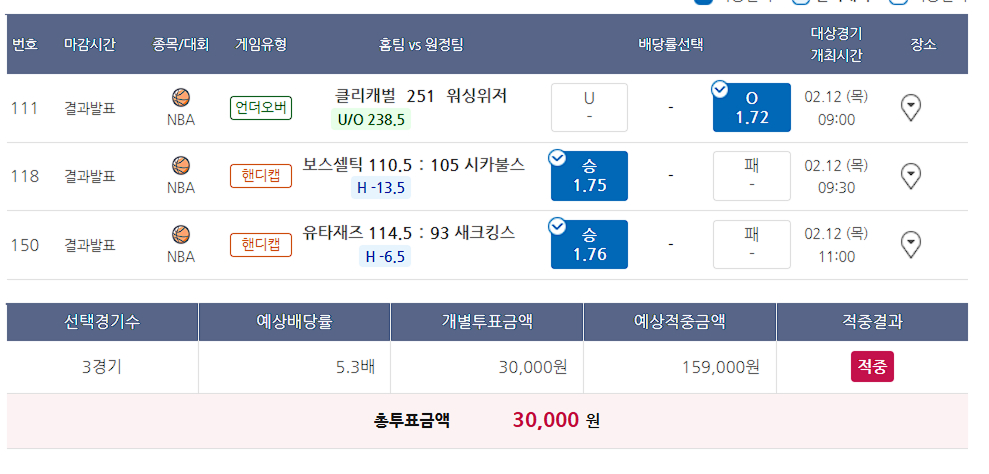
Task: Toggle 승 1.76 pick for 유타재즈
Action: tap(589, 244)
